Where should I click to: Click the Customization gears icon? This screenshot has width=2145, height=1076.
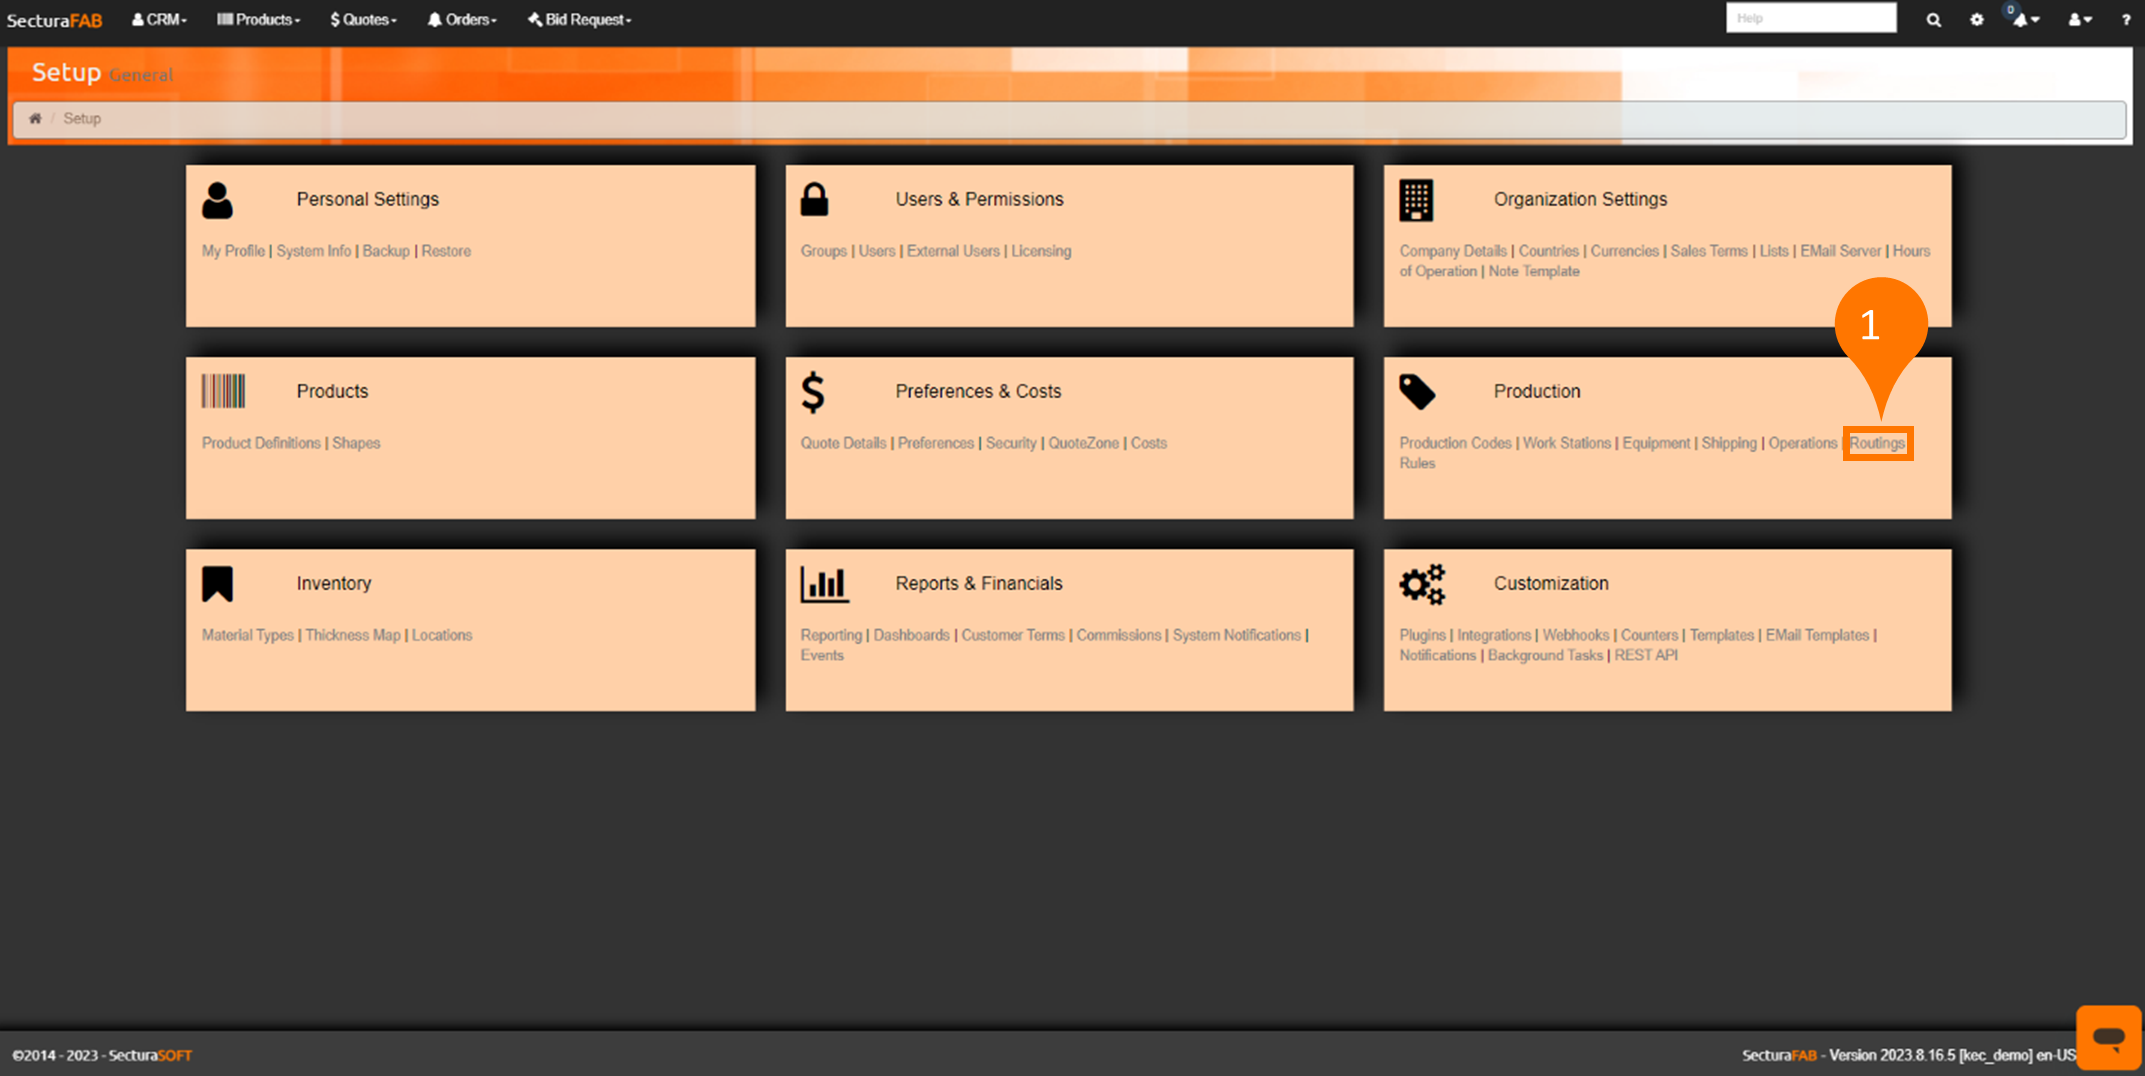click(x=1421, y=584)
